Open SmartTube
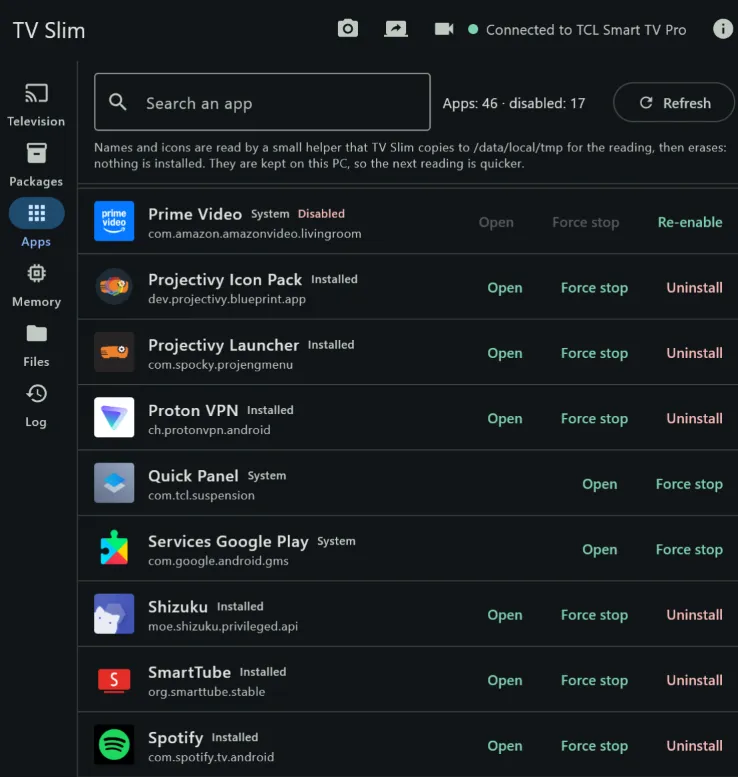This screenshot has width=738, height=777. tap(505, 680)
